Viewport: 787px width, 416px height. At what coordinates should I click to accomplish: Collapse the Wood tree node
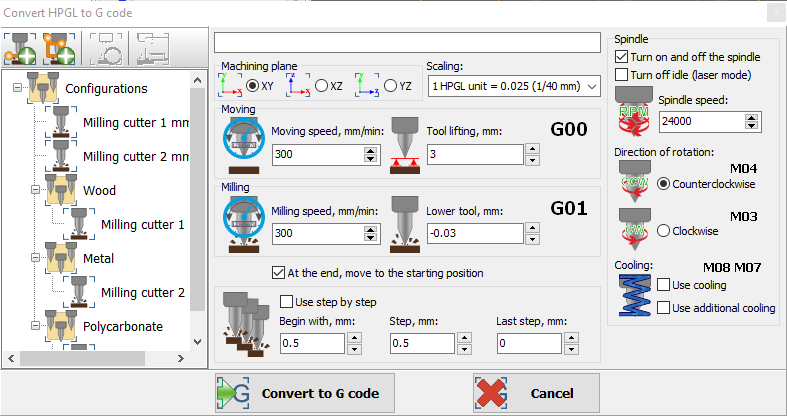(x=35, y=190)
